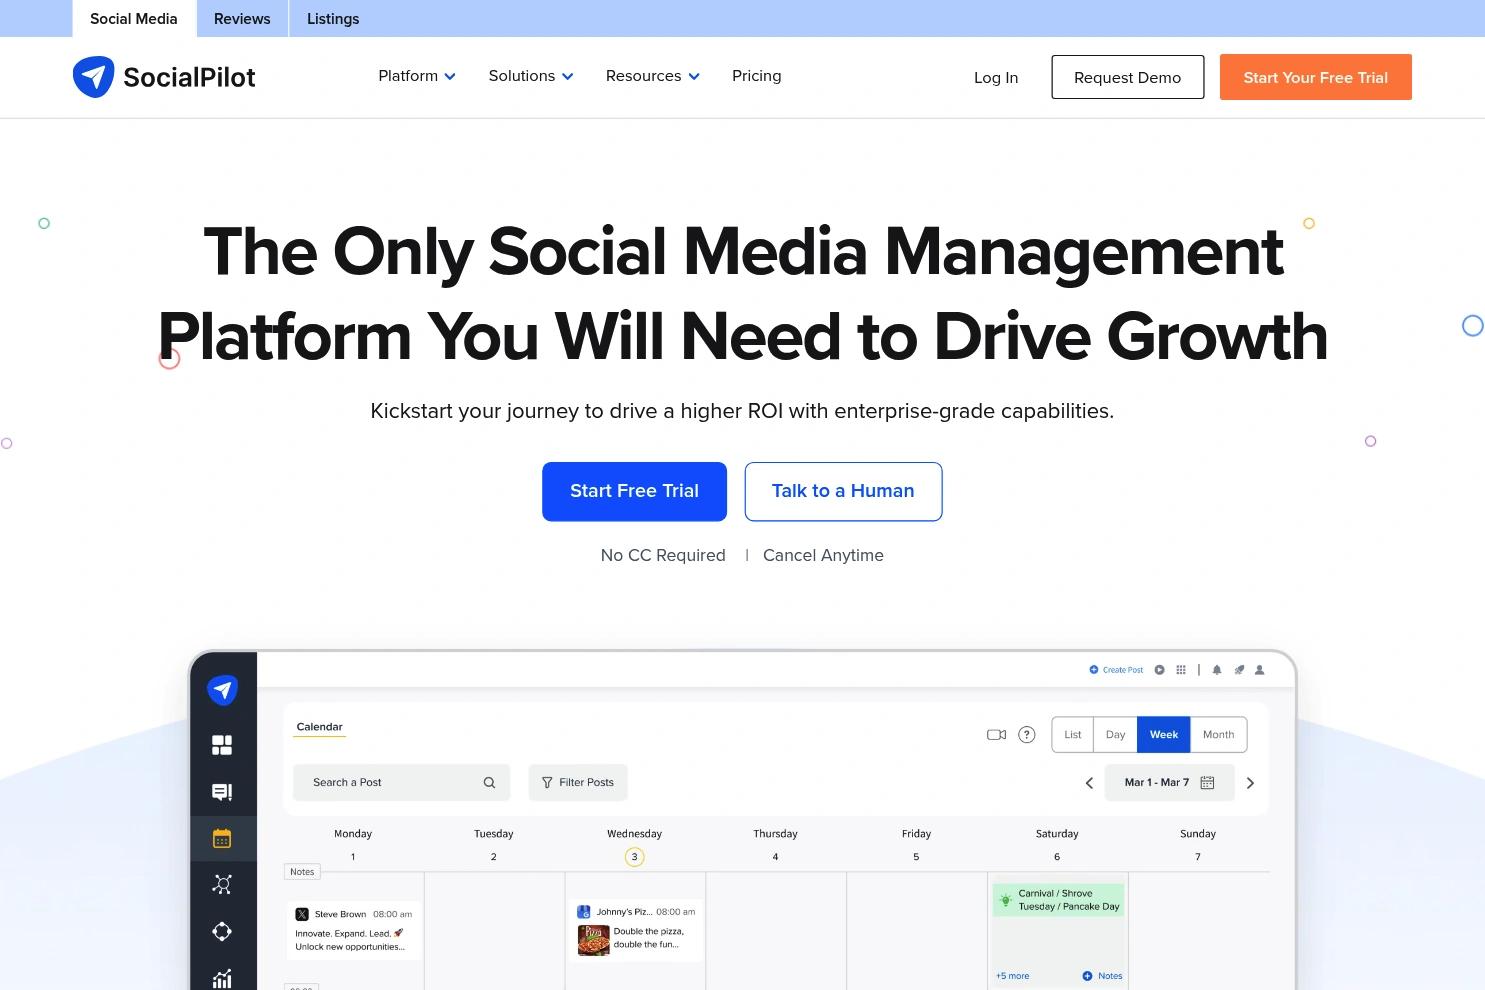The width and height of the screenshot is (1485, 990).
Task: Click the Log In link
Action: [x=996, y=77]
